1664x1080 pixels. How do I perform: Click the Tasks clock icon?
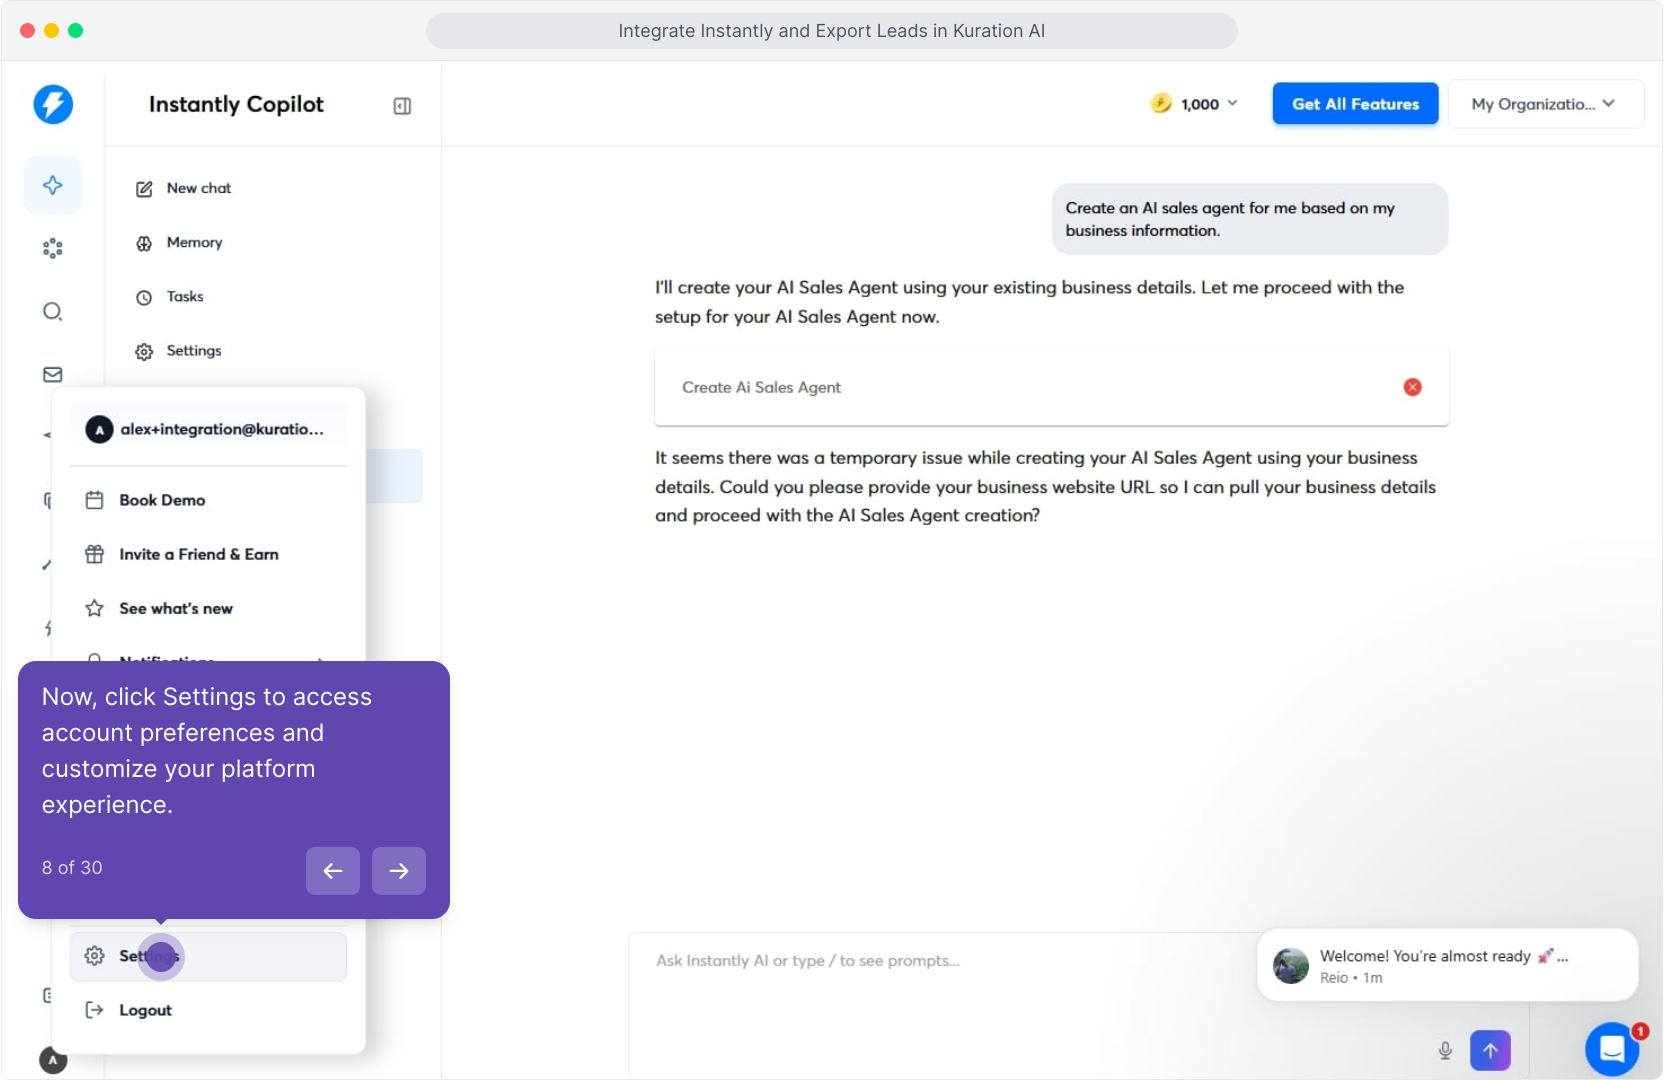point(144,297)
